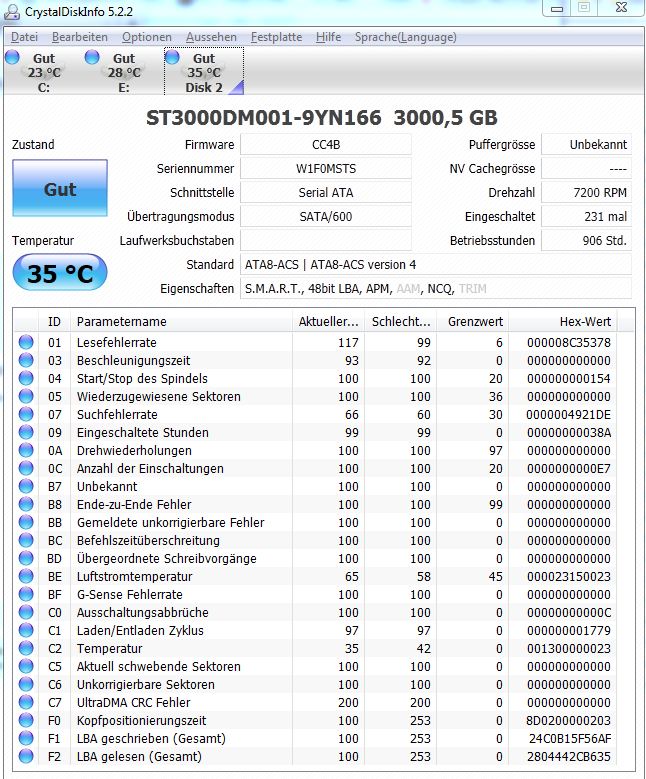Click the Aktueller... column header
Screen dimensions: 646x779
coord(328,321)
